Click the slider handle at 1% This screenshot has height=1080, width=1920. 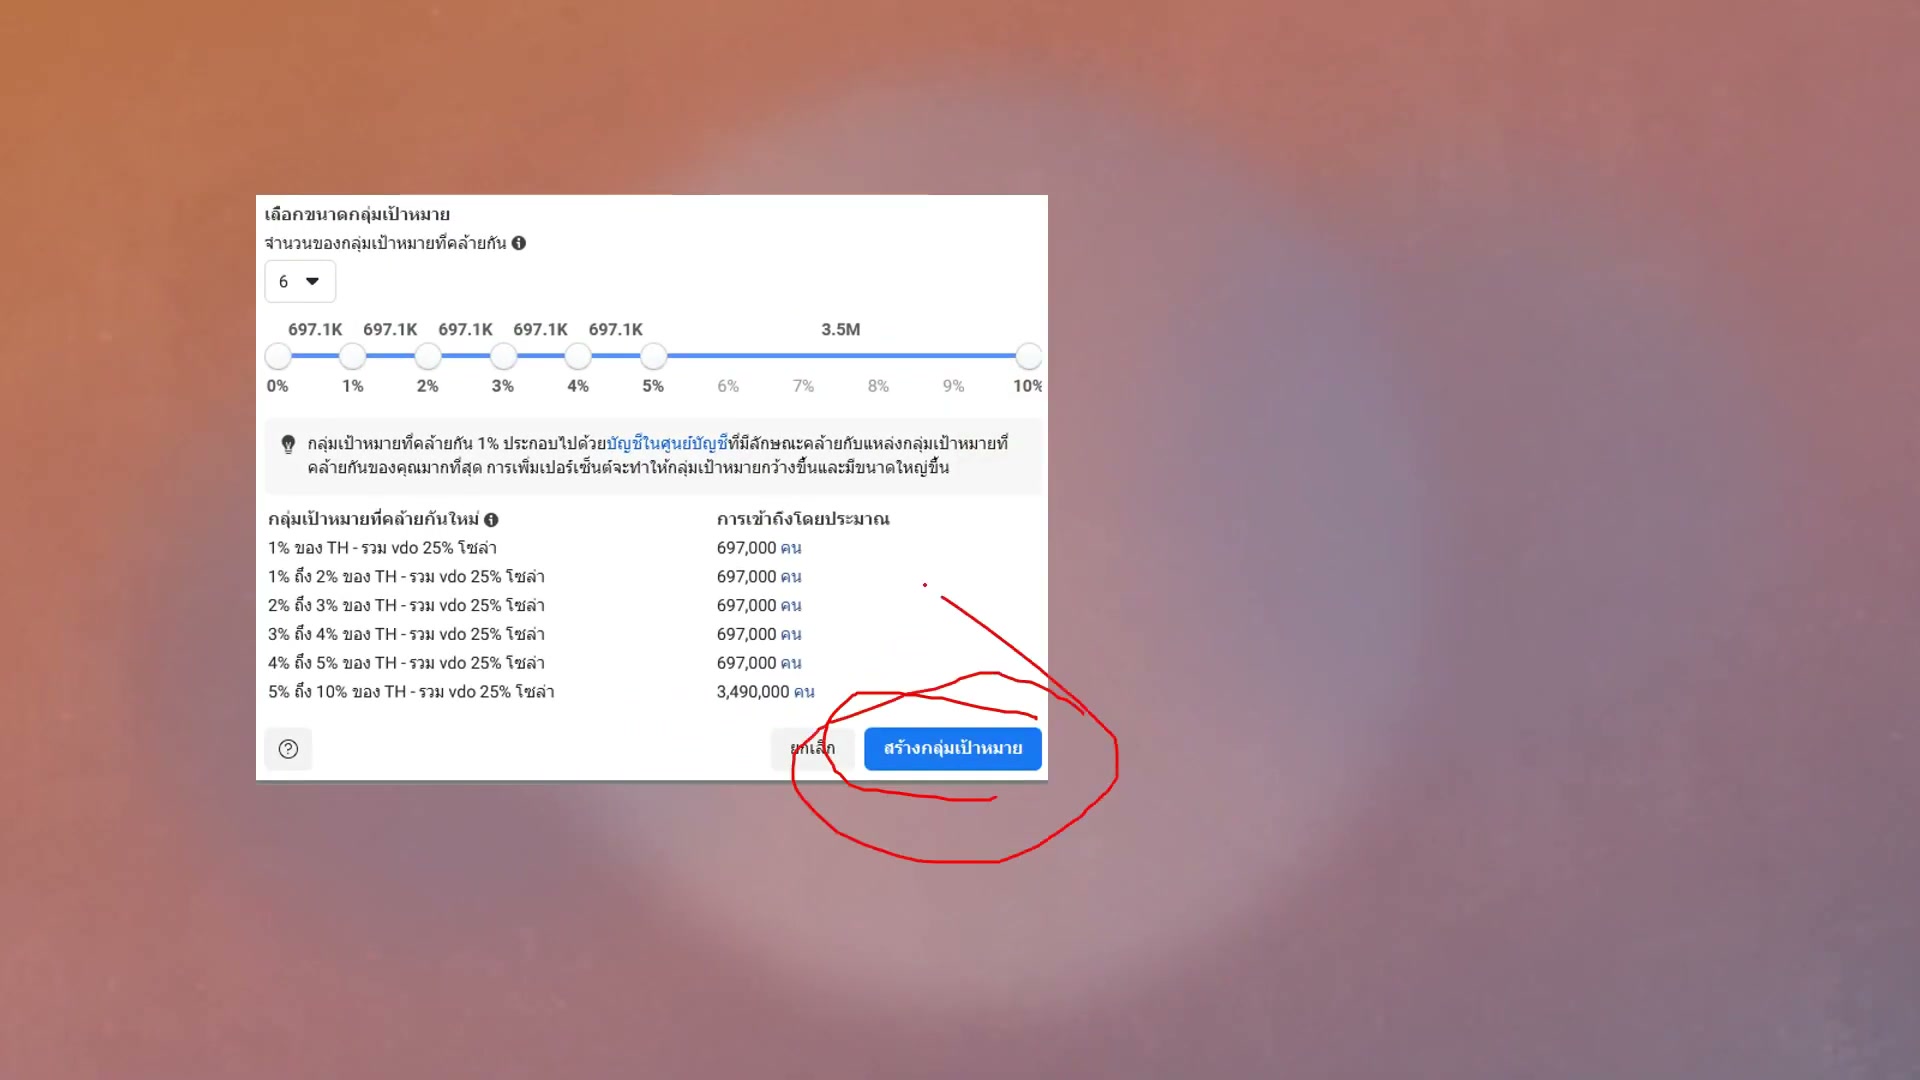coord(352,356)
